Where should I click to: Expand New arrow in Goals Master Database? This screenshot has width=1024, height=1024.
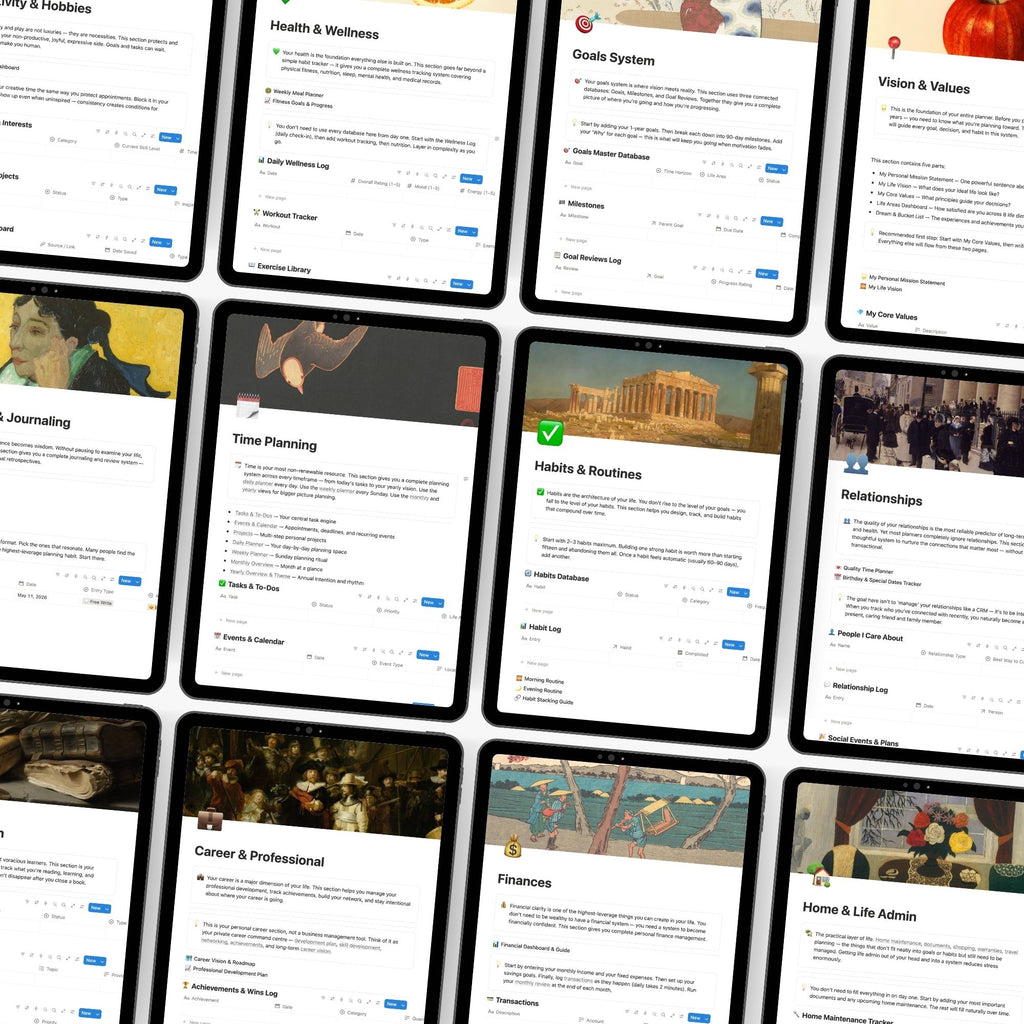pyautogui.click(x=784, y=170)
